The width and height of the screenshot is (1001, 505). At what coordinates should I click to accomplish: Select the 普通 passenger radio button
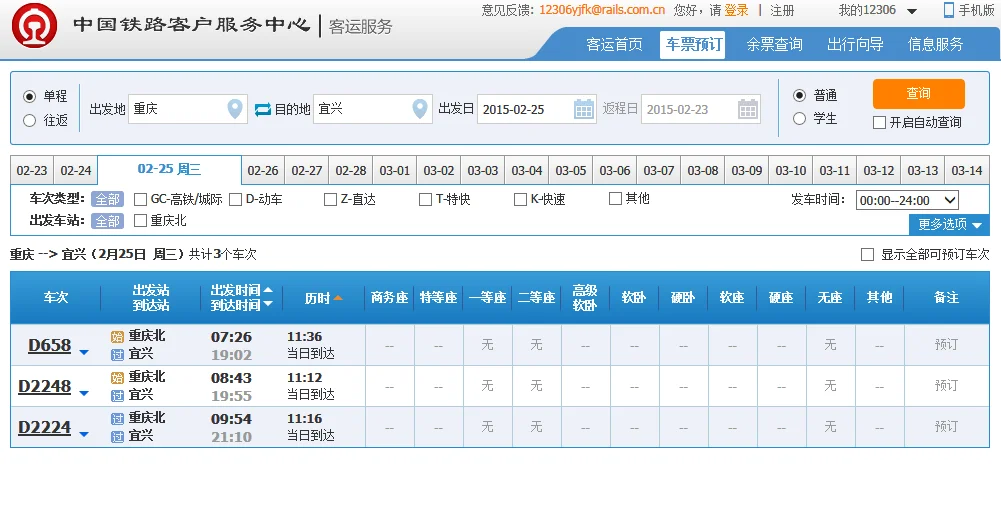(799, 96)
